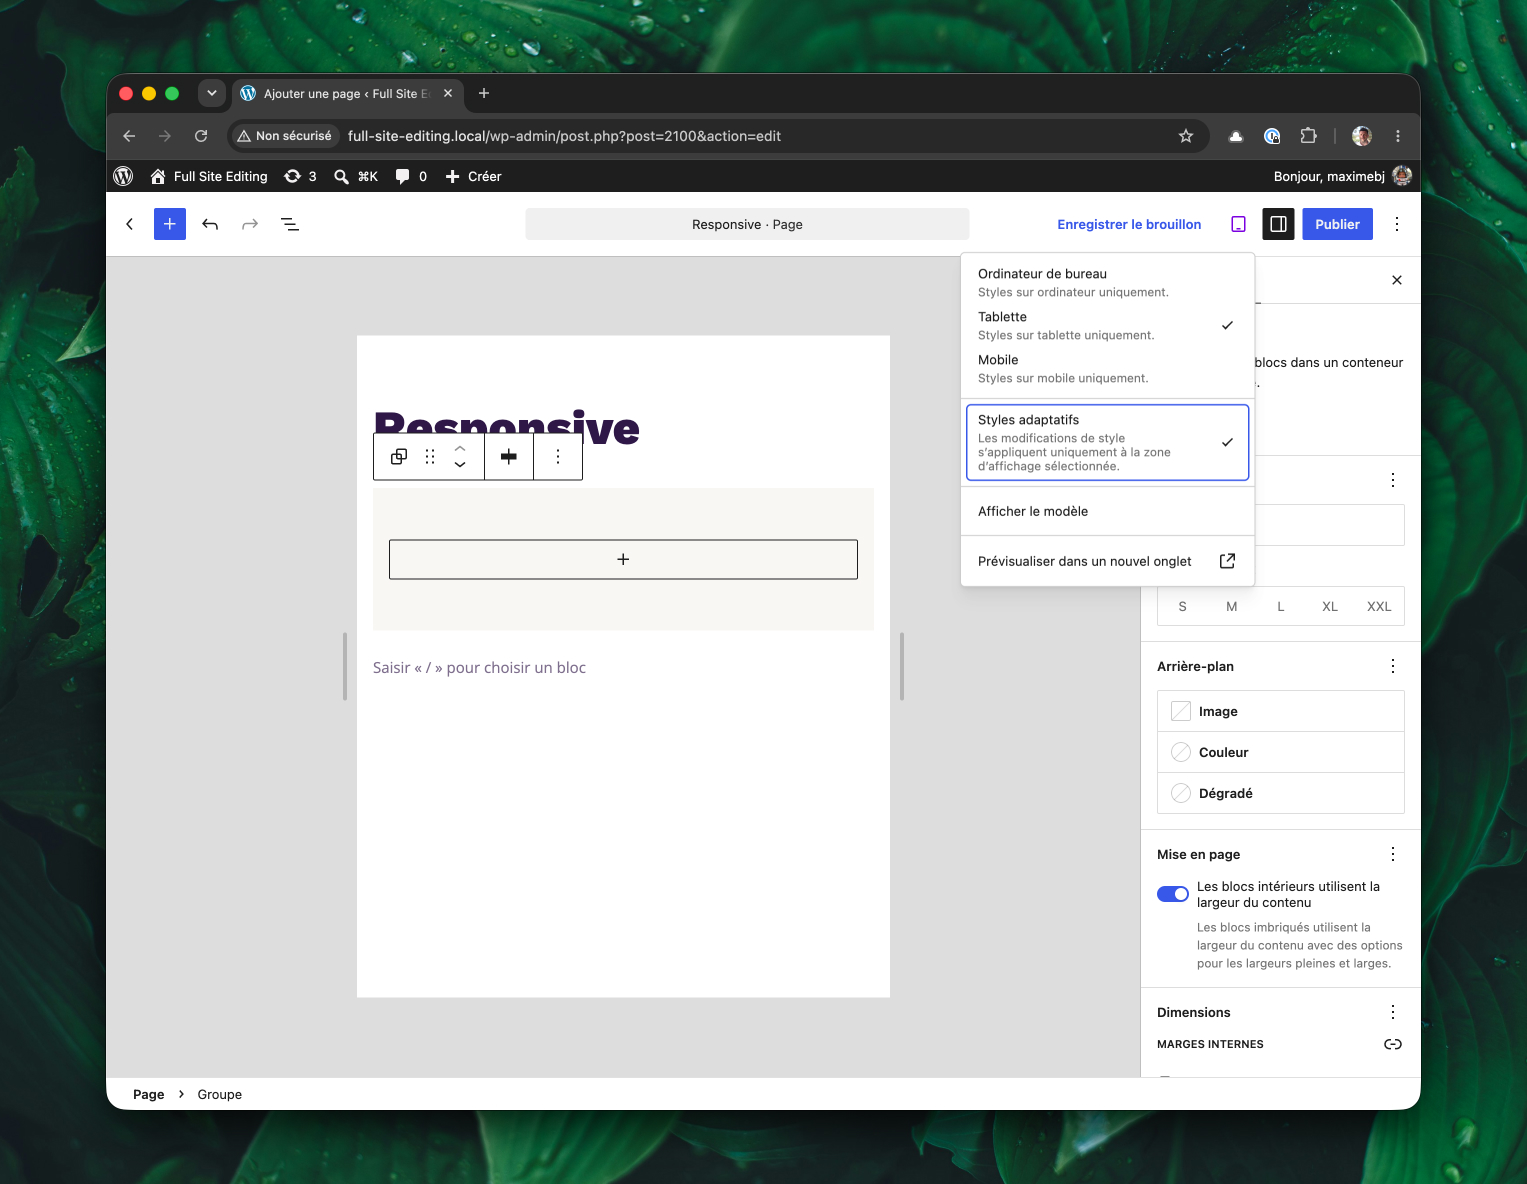
Task: Open Dimensions panel options menu
Action: (x=1393, y=1012)
